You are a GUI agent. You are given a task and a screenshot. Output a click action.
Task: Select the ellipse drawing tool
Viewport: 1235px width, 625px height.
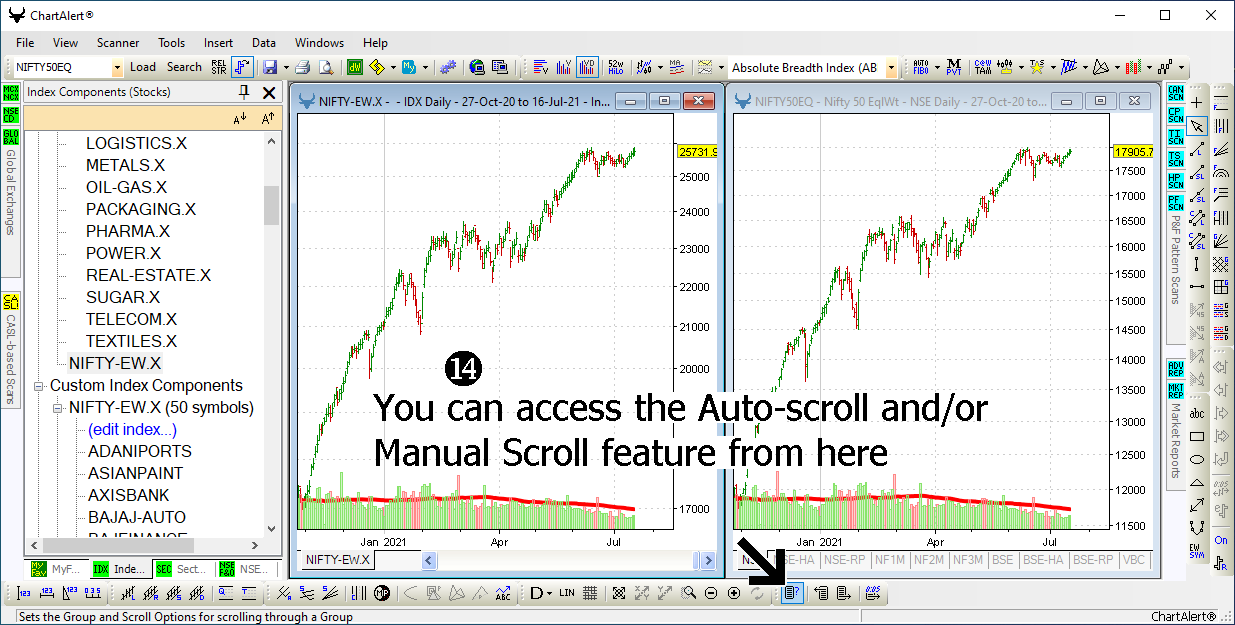point(1197,459)
